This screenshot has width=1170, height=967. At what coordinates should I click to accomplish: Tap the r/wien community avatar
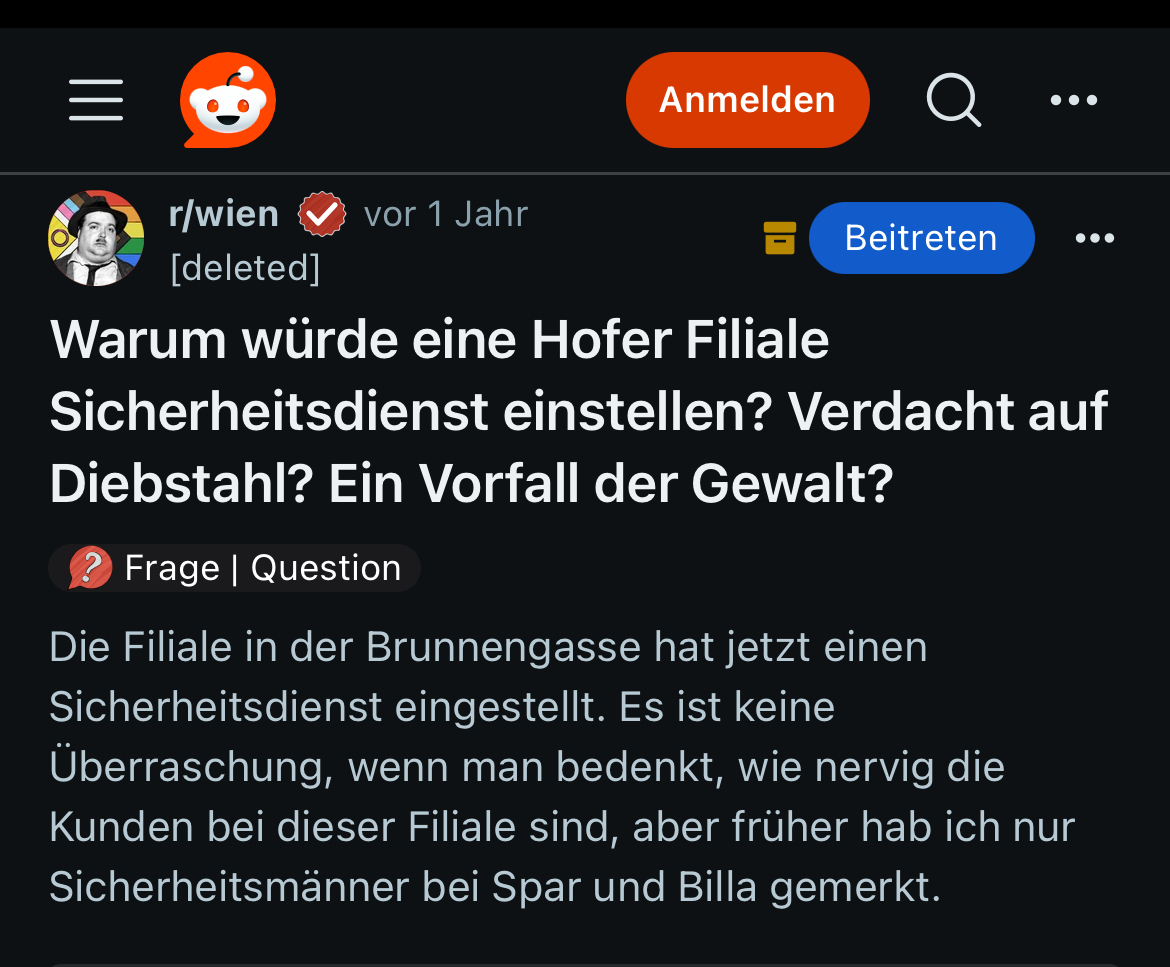coord(96,238)
